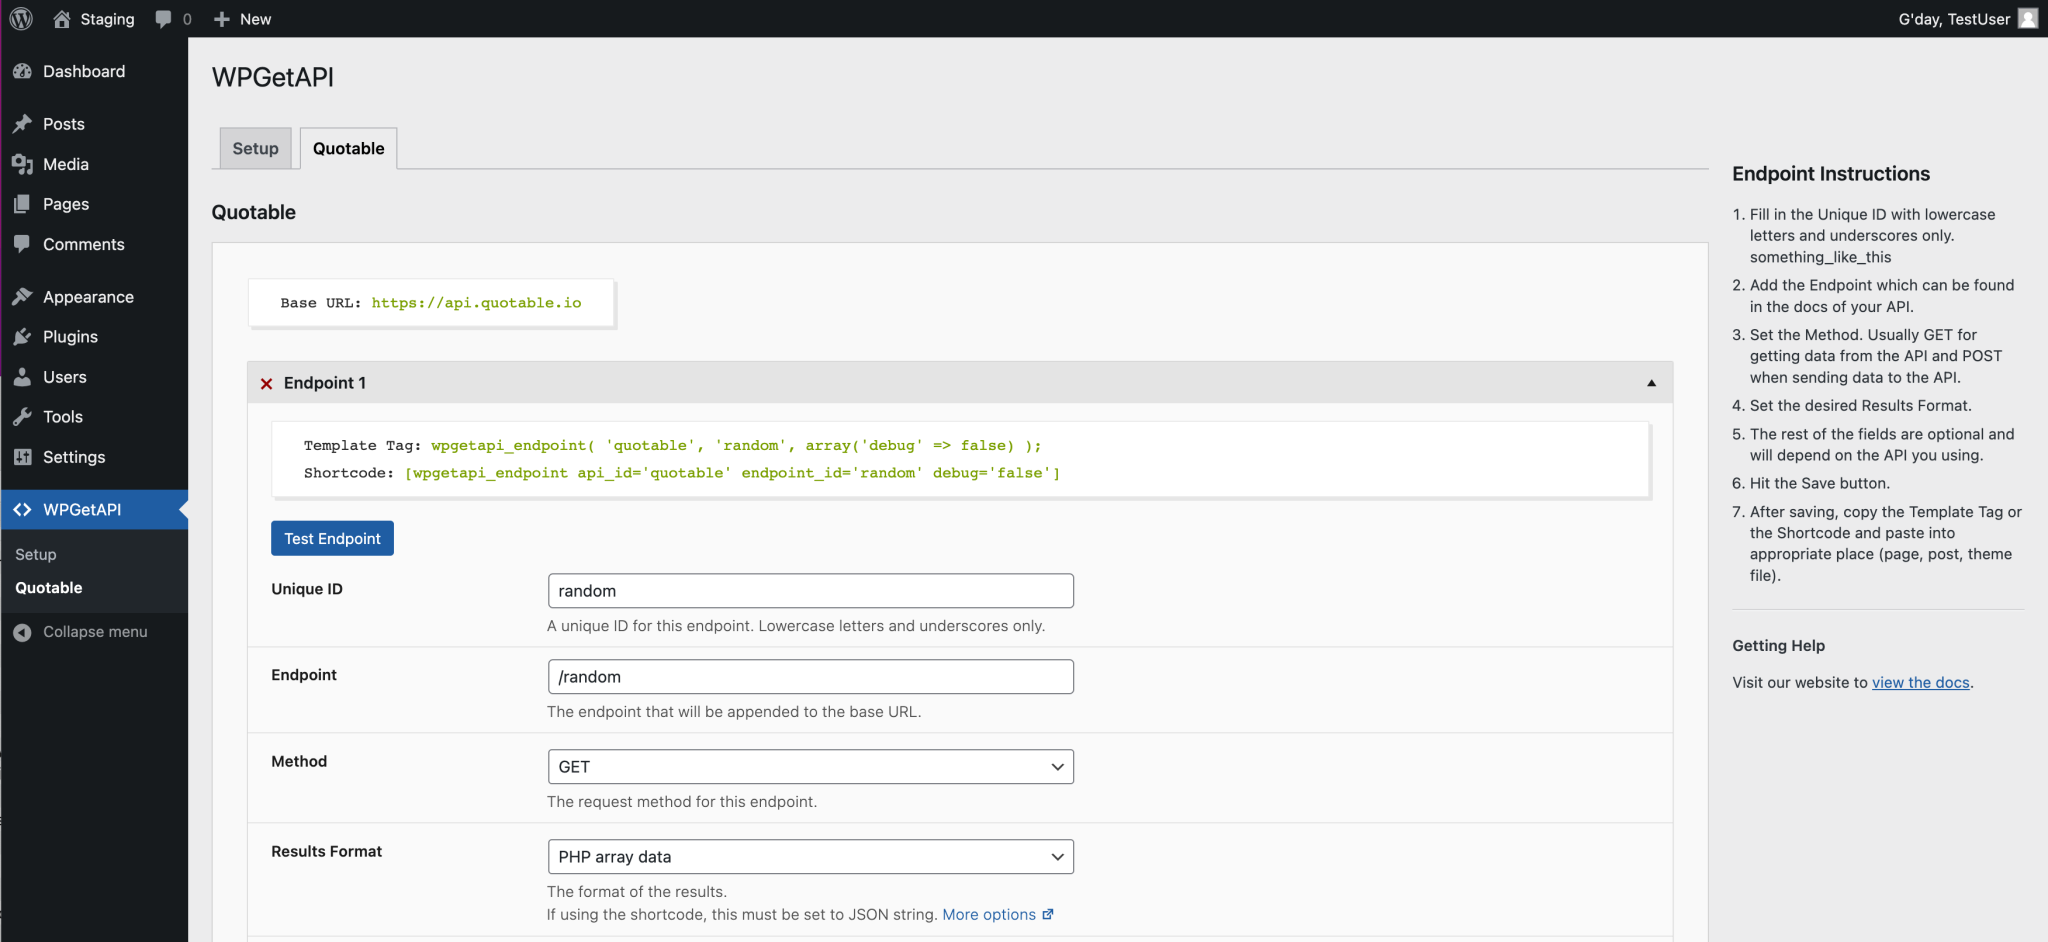
Task: Open the Results Format dropdown
Action: (809, 856)
